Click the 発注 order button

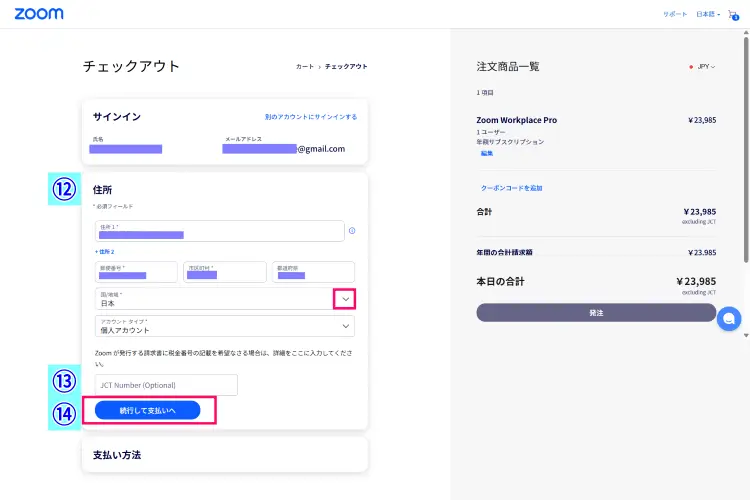596,312
